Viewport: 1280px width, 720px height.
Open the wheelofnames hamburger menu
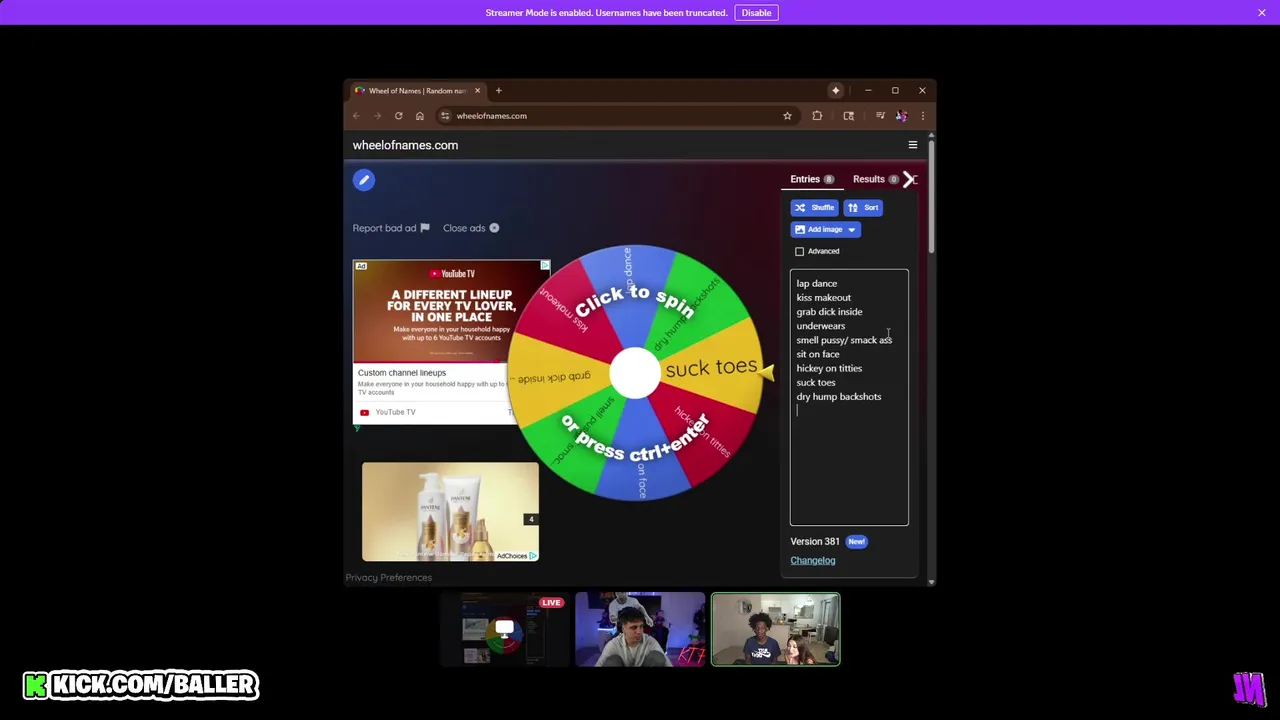pyautogui.click(x=912, y=145)
